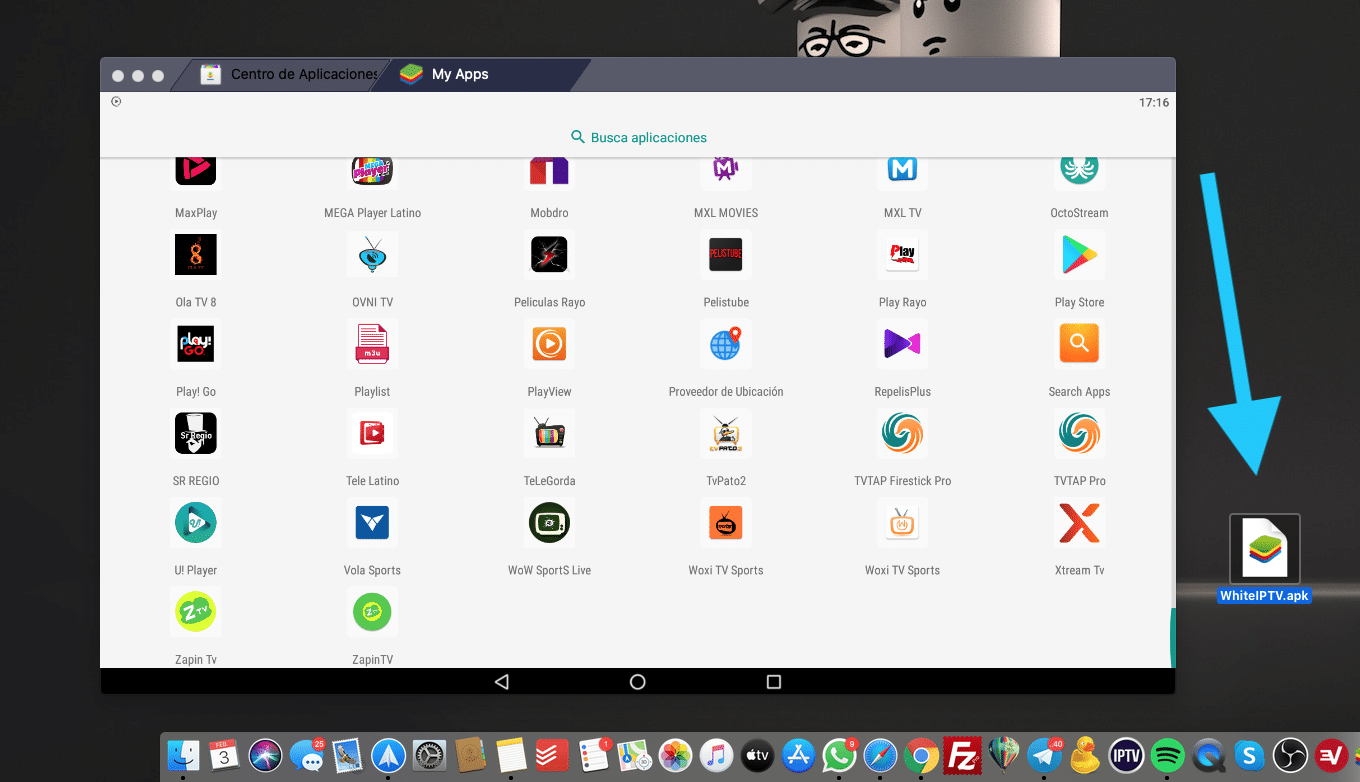The image size is (1360, 782).
Task: Open the Pelistube app
Action: [x=726, y=255]
